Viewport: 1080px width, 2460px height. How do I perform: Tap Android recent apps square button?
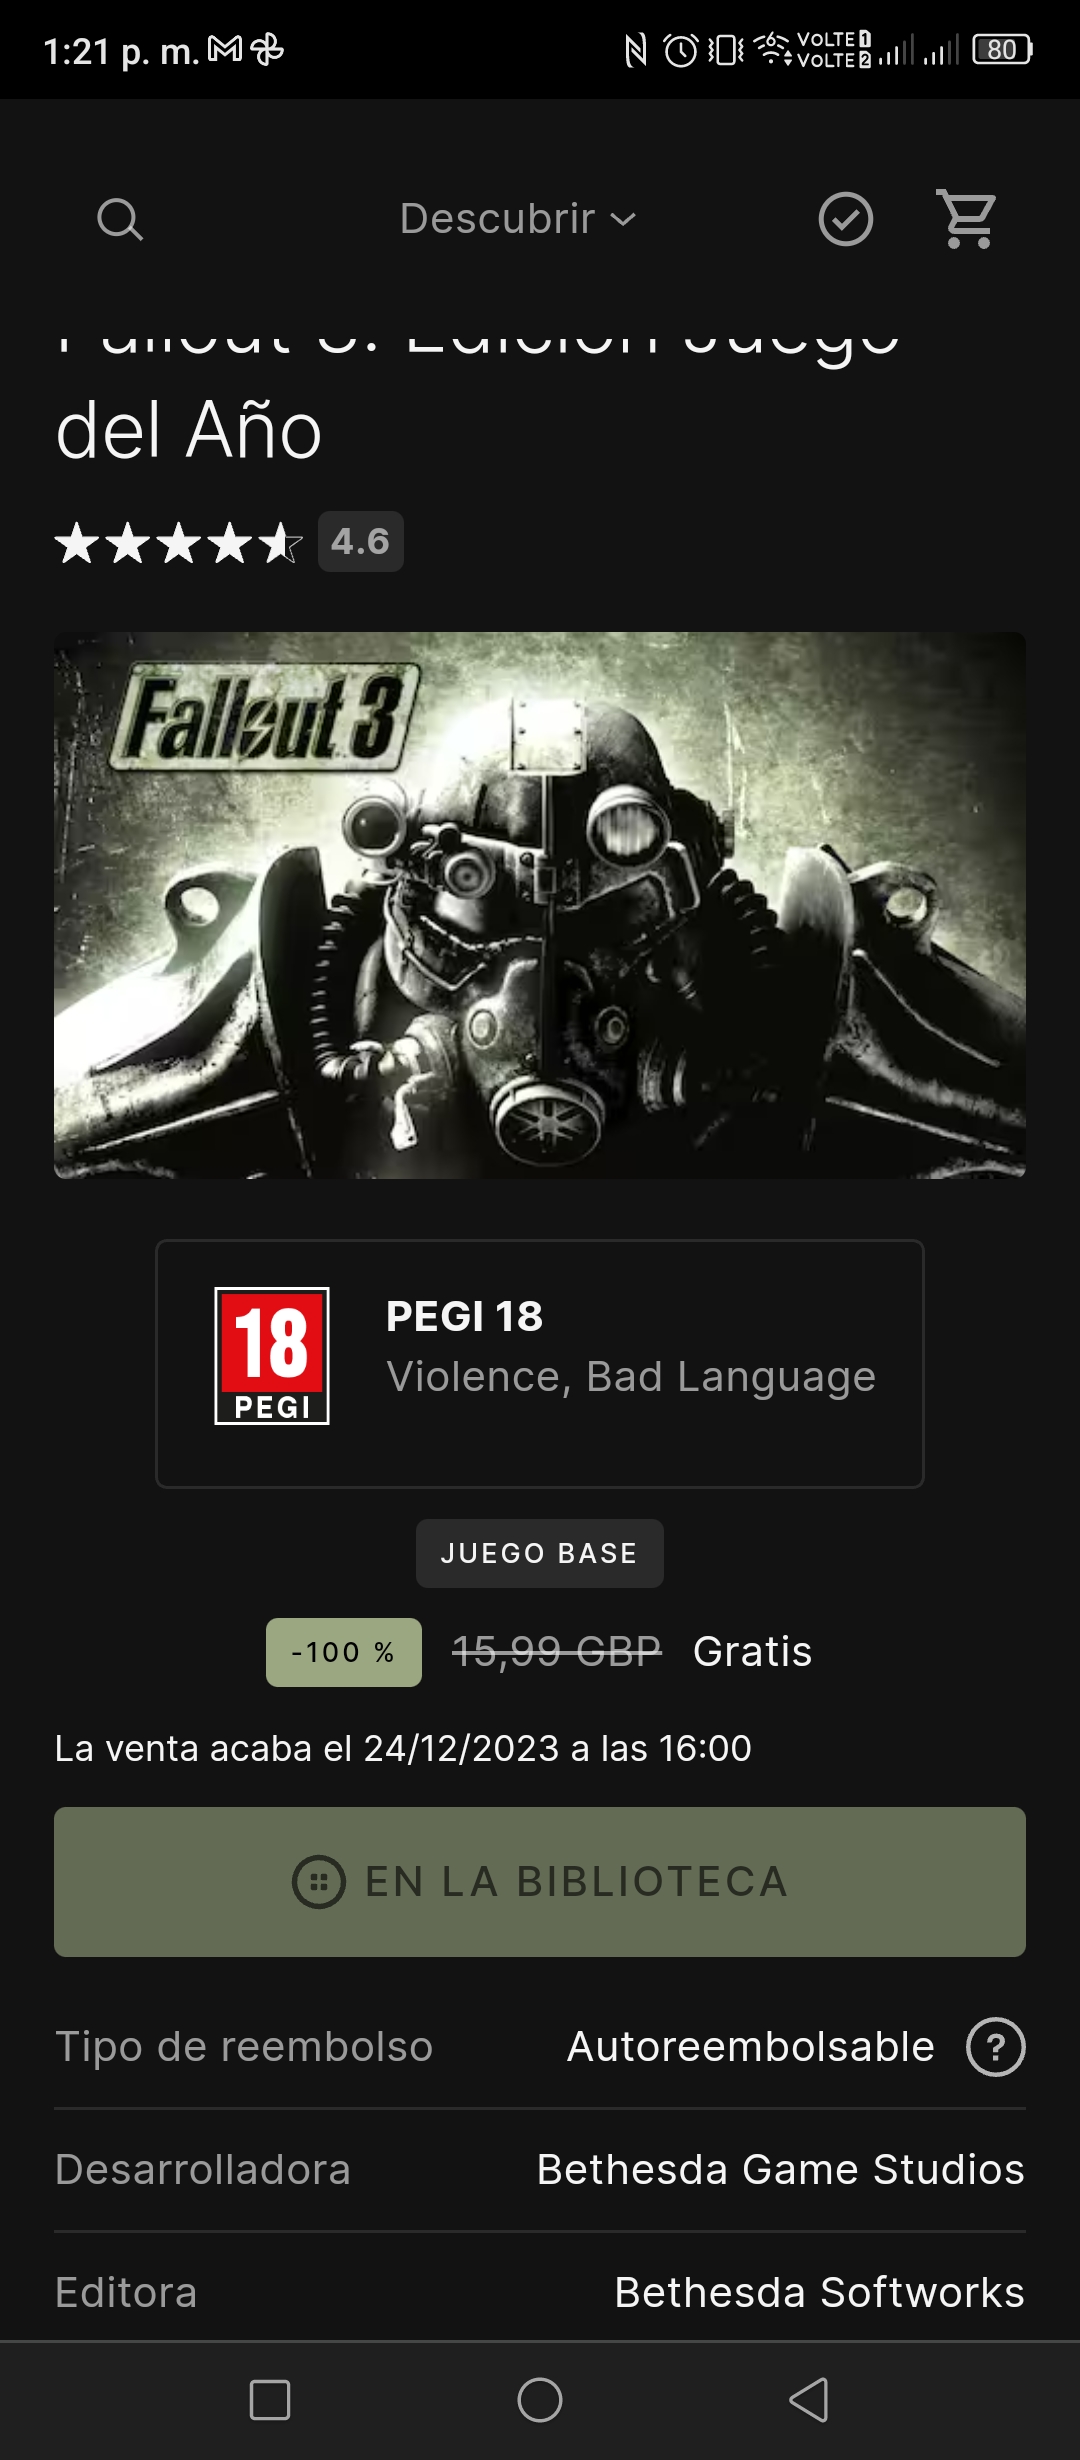coord(270,2400)
